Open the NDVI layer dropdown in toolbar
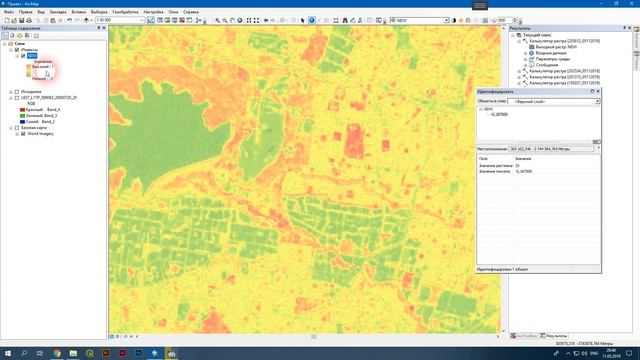The width and height of the screenshot is (640, 360). (447, 20)
